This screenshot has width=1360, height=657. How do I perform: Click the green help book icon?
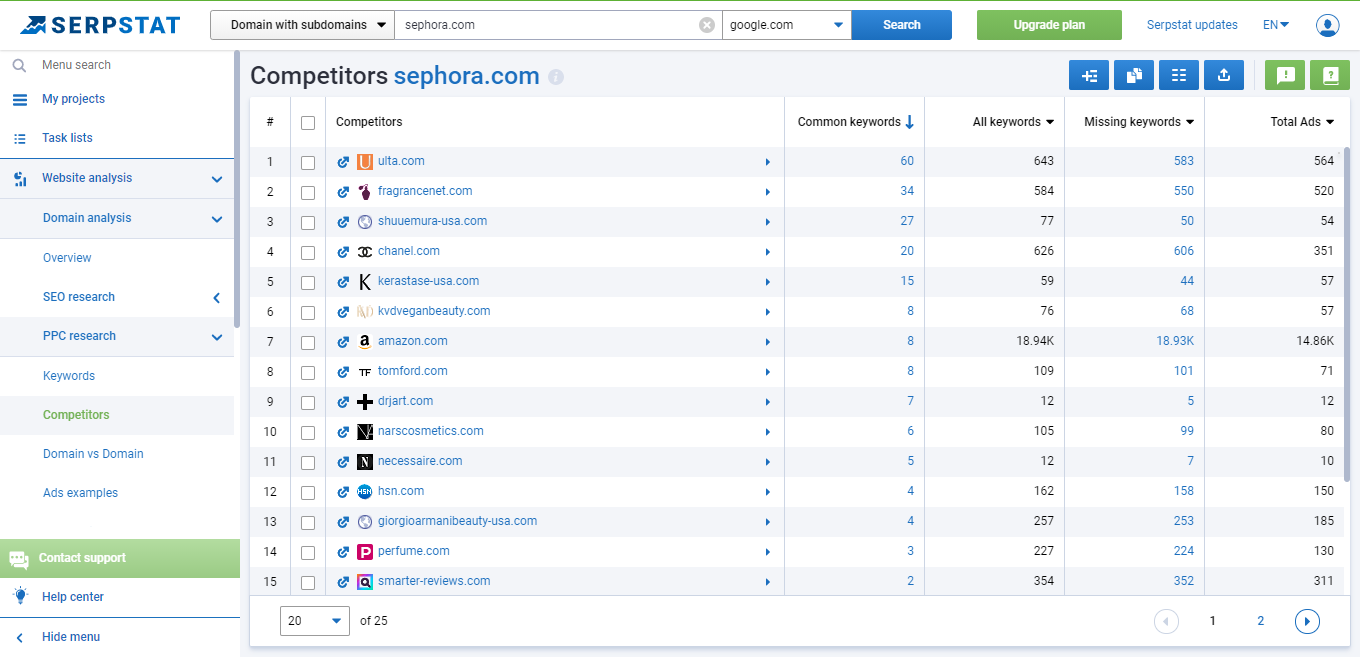point(1330,75)
